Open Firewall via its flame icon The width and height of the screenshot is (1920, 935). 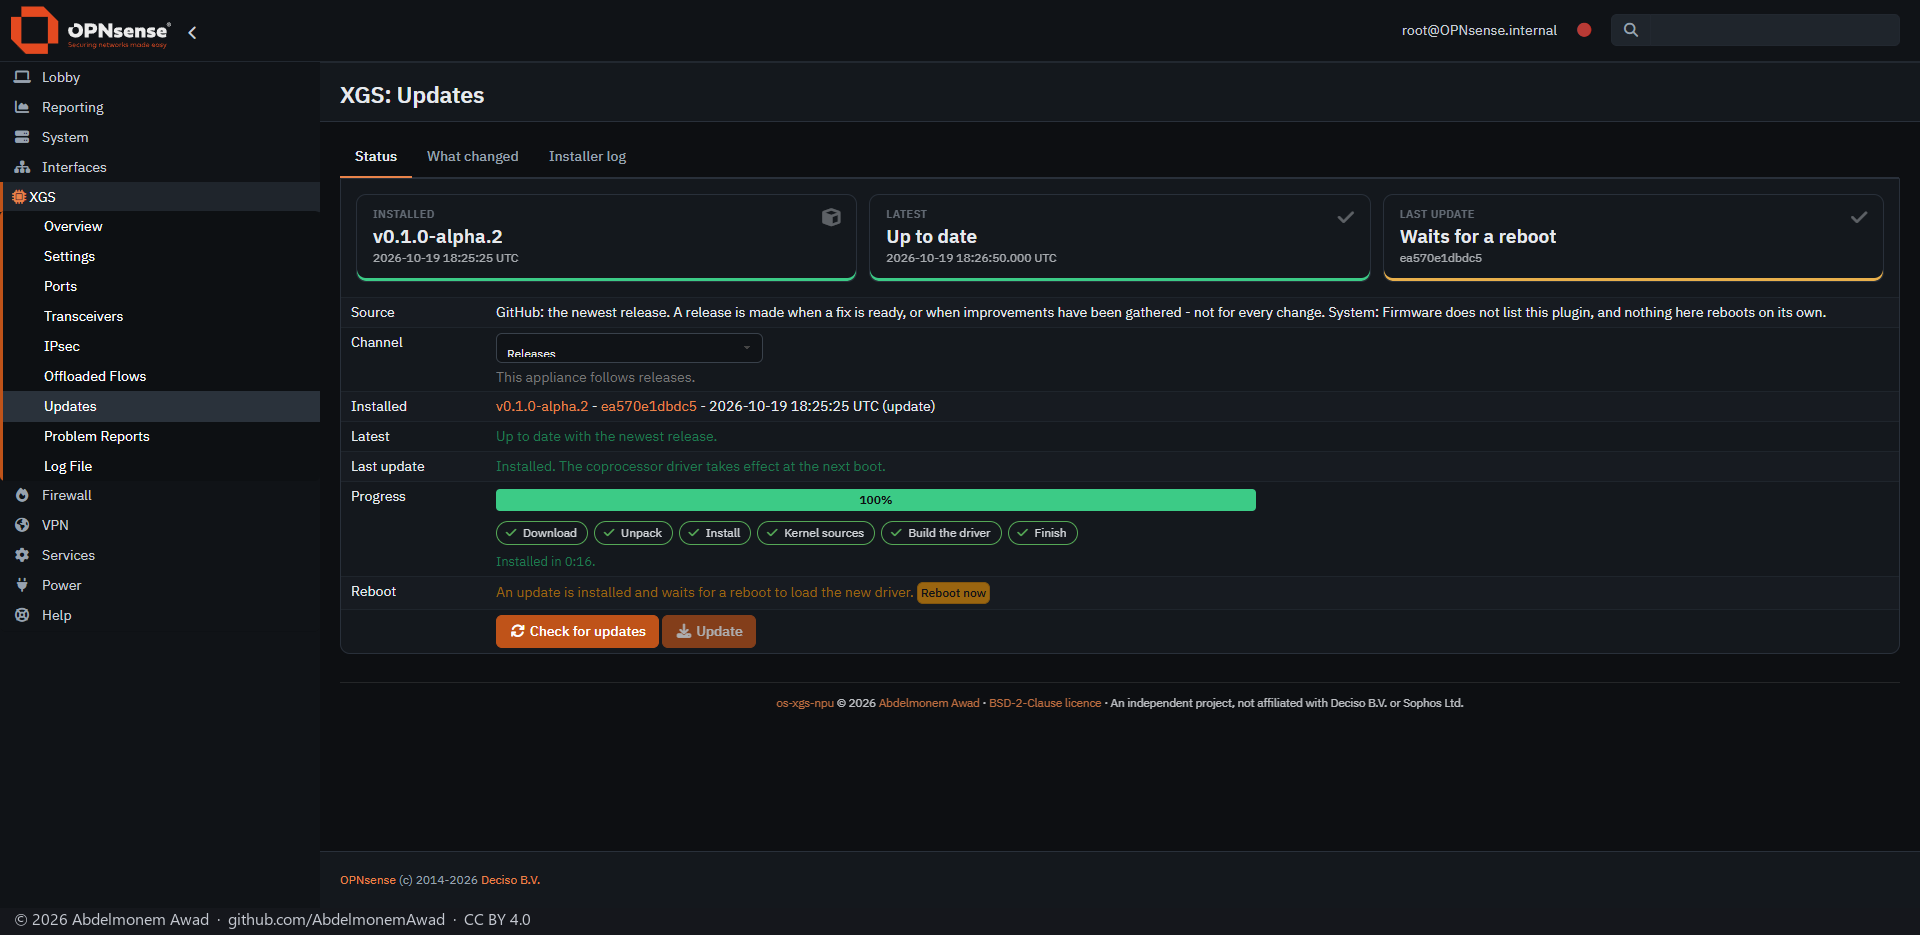[x=22, y=495]
